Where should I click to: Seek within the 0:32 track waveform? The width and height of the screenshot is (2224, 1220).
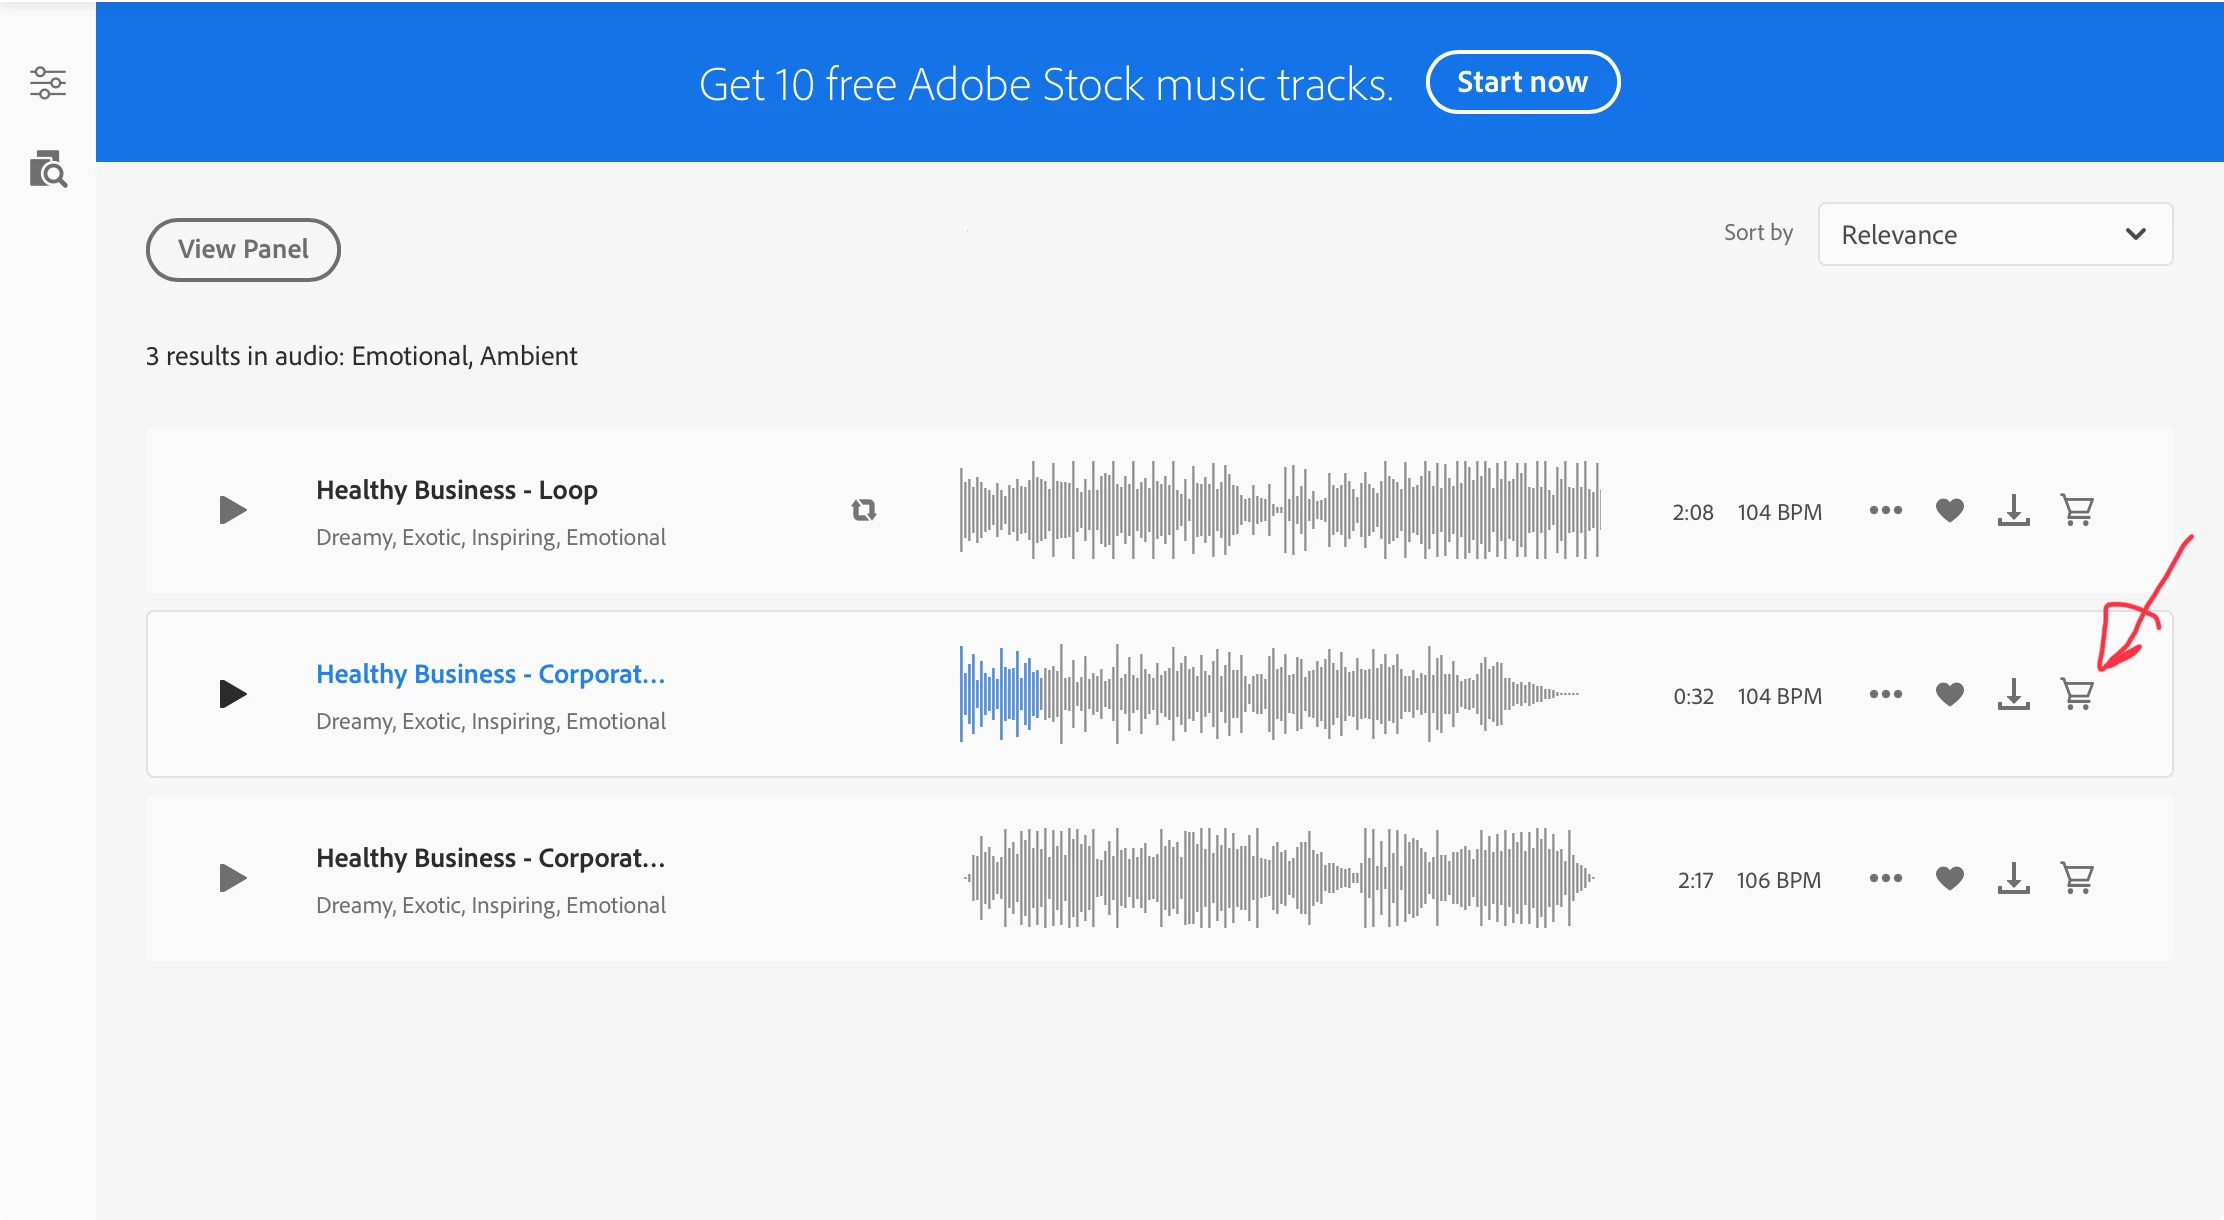(x=1270, y=694)
